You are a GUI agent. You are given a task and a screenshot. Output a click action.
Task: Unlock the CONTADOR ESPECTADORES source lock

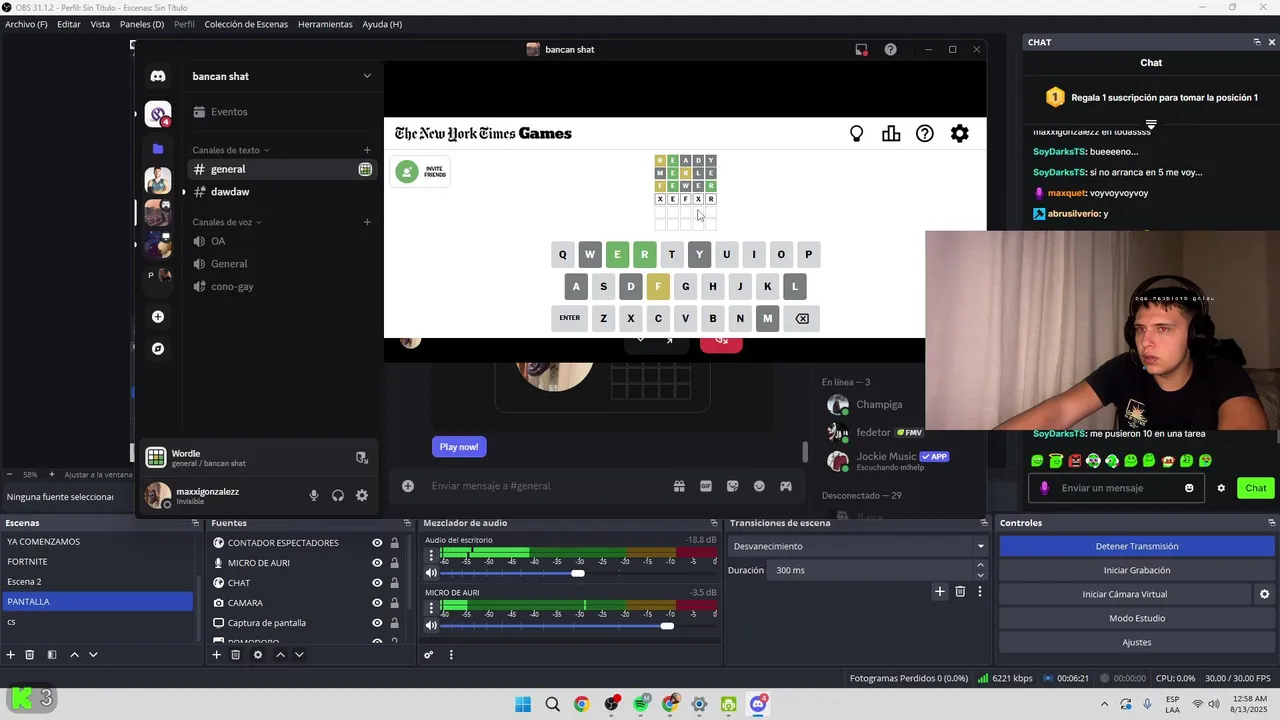point(395,543)
